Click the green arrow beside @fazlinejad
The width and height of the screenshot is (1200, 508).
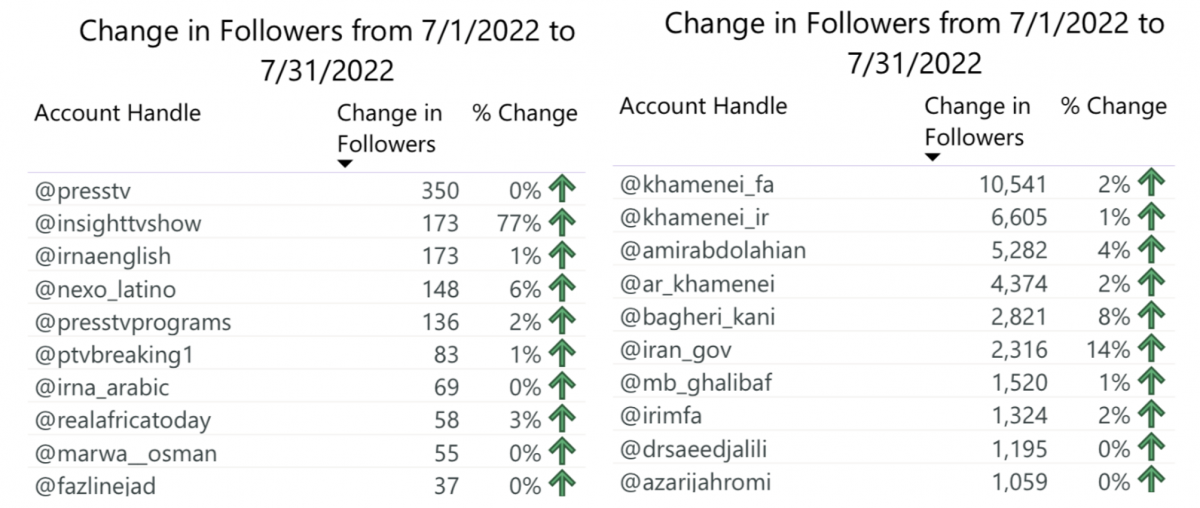[x=563, y=487]
